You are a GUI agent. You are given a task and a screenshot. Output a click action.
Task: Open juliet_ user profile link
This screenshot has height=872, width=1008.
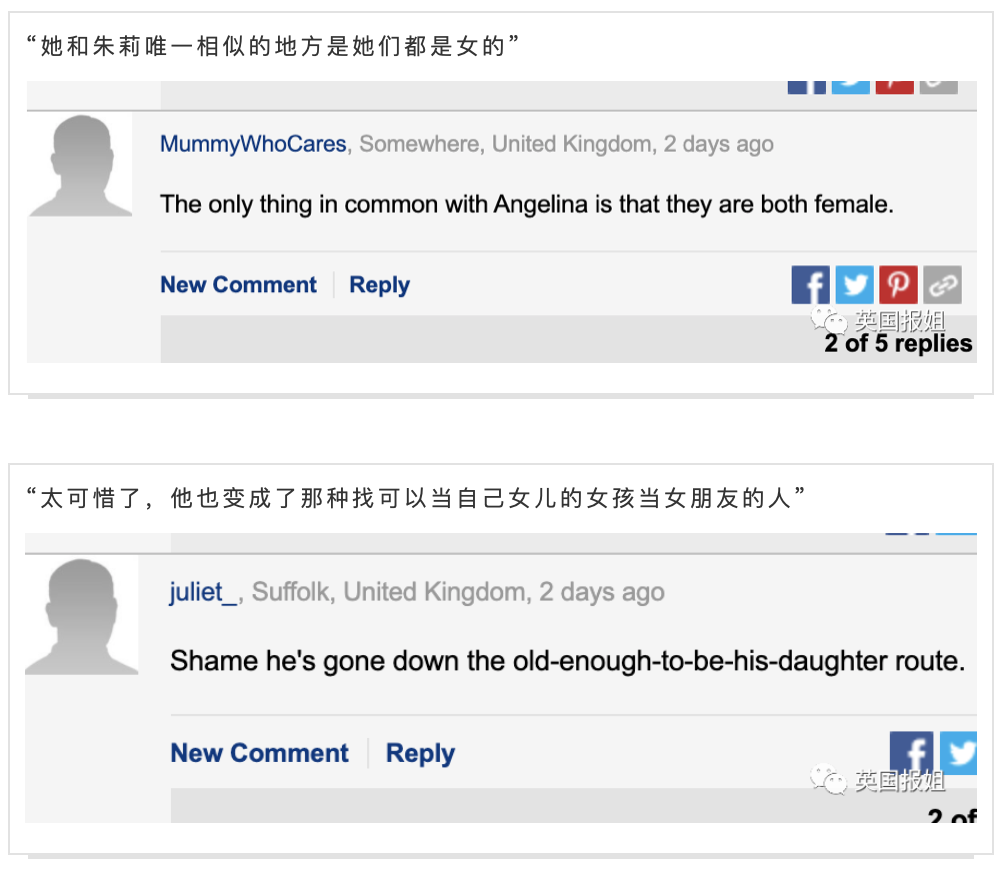coord(204,592)
